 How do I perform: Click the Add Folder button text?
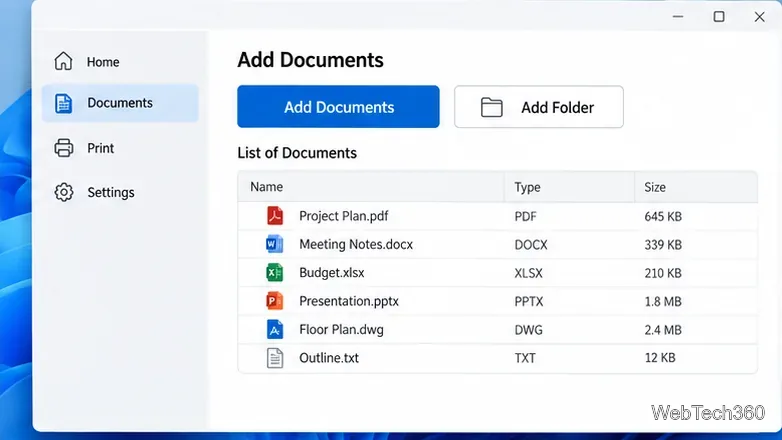tap(558, 107)
